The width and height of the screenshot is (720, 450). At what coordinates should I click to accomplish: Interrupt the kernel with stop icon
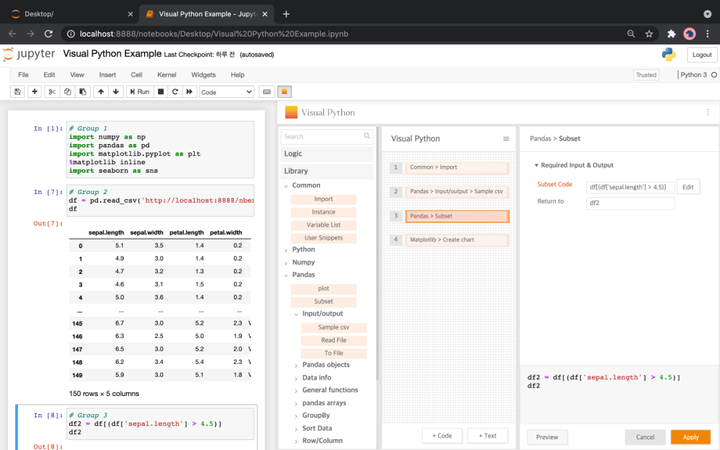(160, 92)
